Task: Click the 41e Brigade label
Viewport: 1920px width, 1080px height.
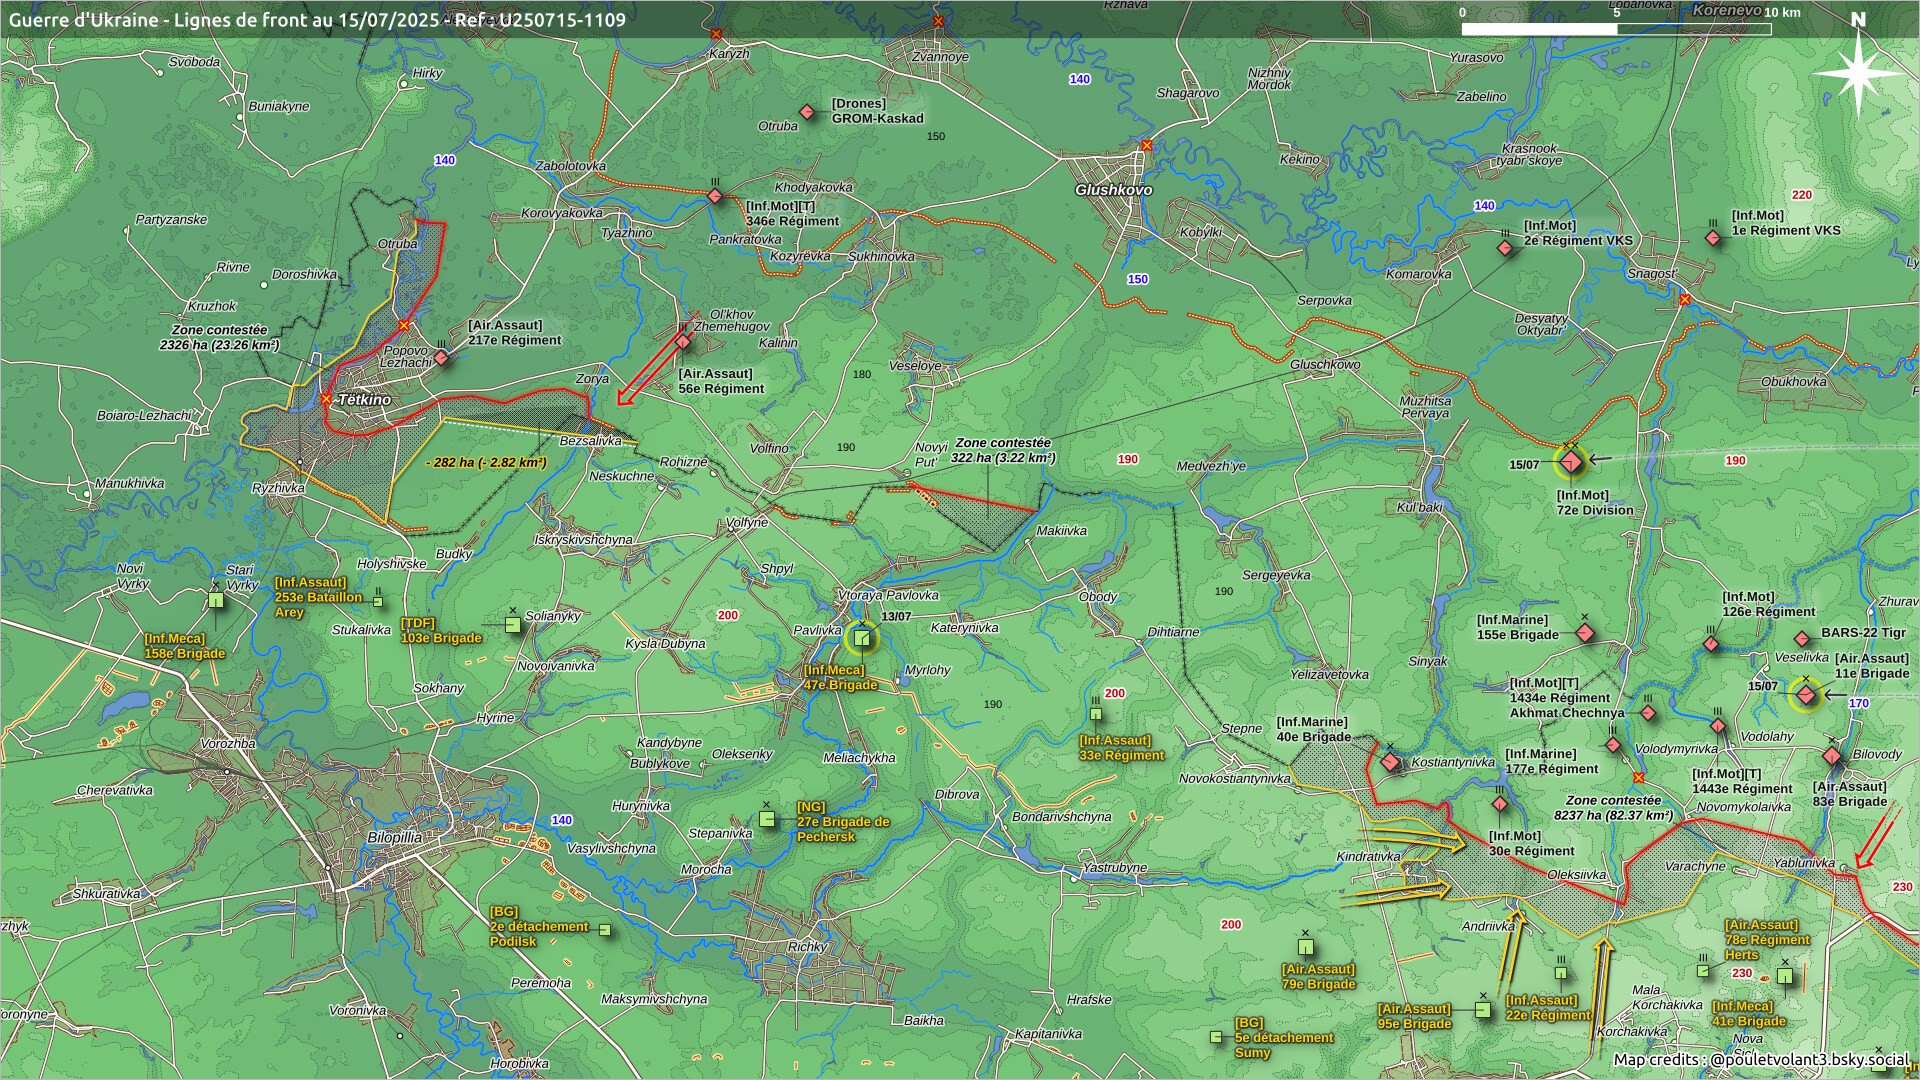Action: click(x=1748, y=1014)
